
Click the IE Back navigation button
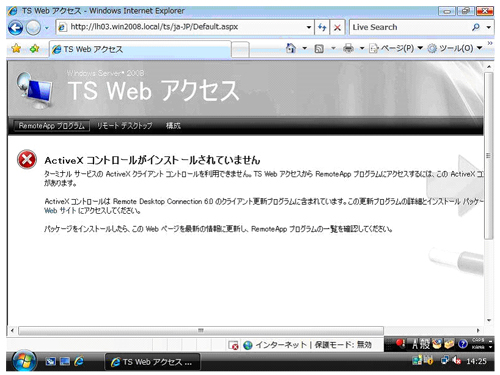(x=15, y=28)
